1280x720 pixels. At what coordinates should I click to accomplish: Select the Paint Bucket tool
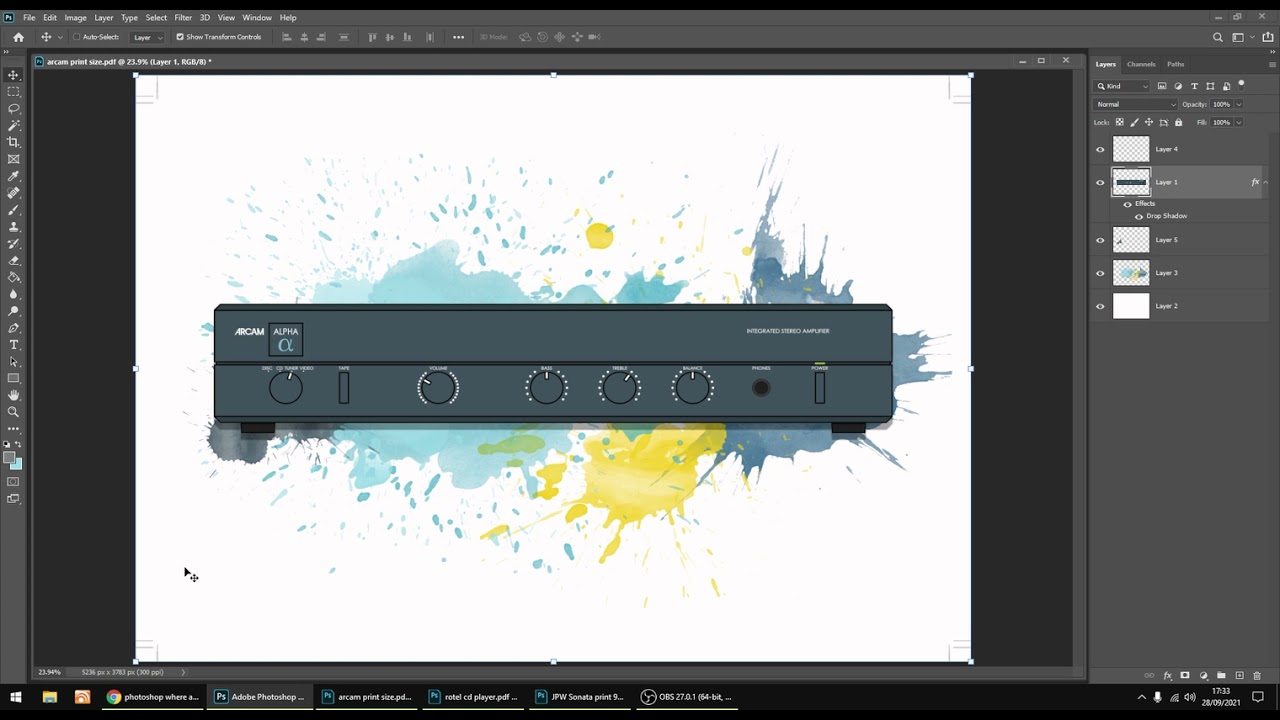point(13,277)
